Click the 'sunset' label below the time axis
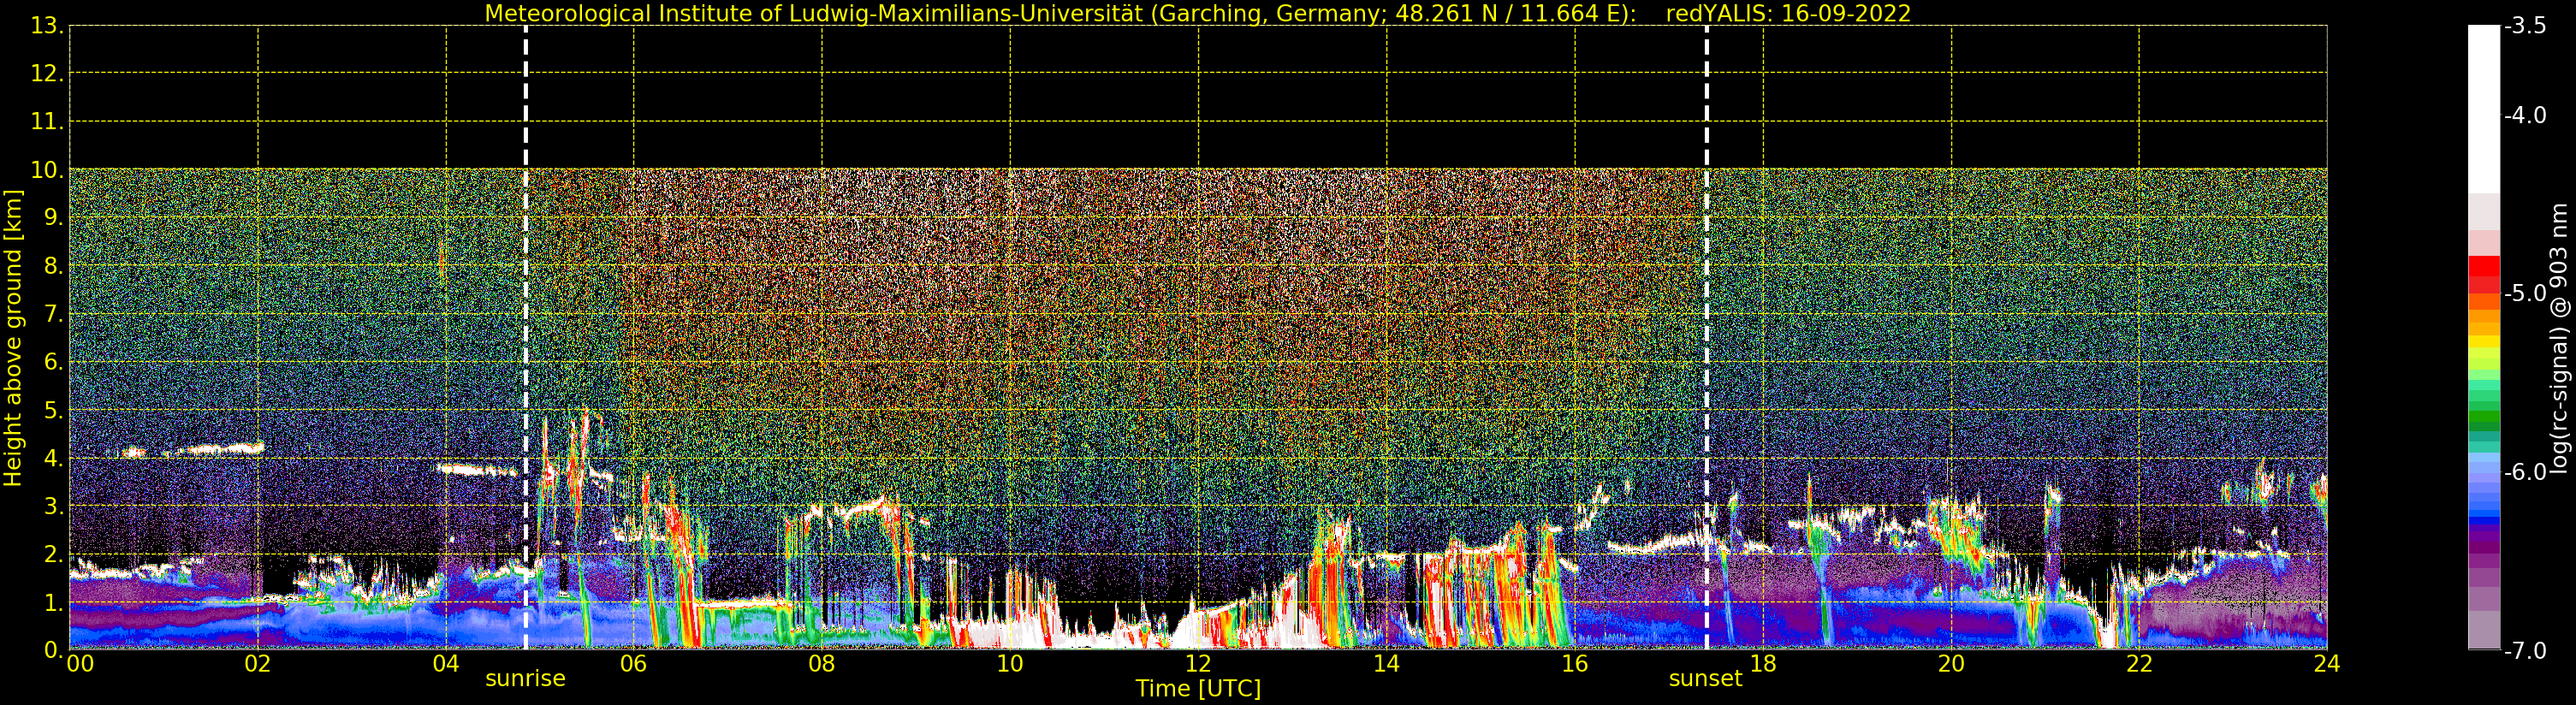 coord(1705,678)
